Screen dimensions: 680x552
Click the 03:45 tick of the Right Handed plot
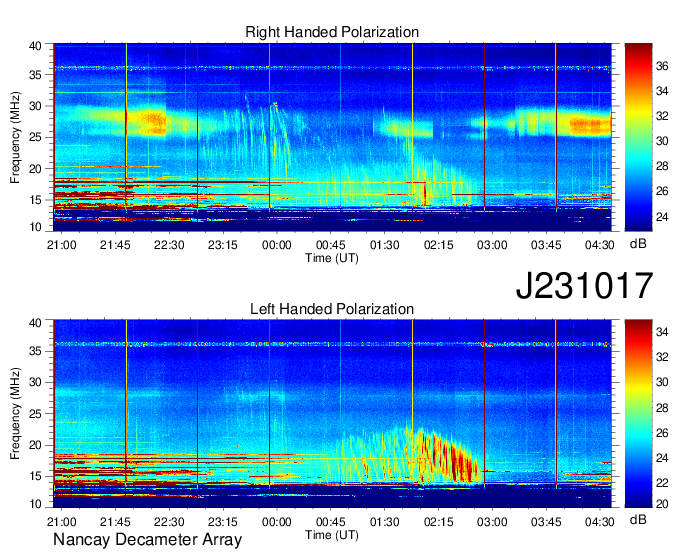click(546, 245)
